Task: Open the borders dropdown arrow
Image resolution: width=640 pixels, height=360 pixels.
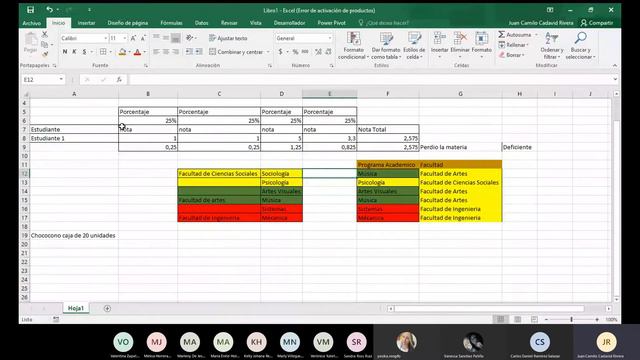Action: (111, 52)
